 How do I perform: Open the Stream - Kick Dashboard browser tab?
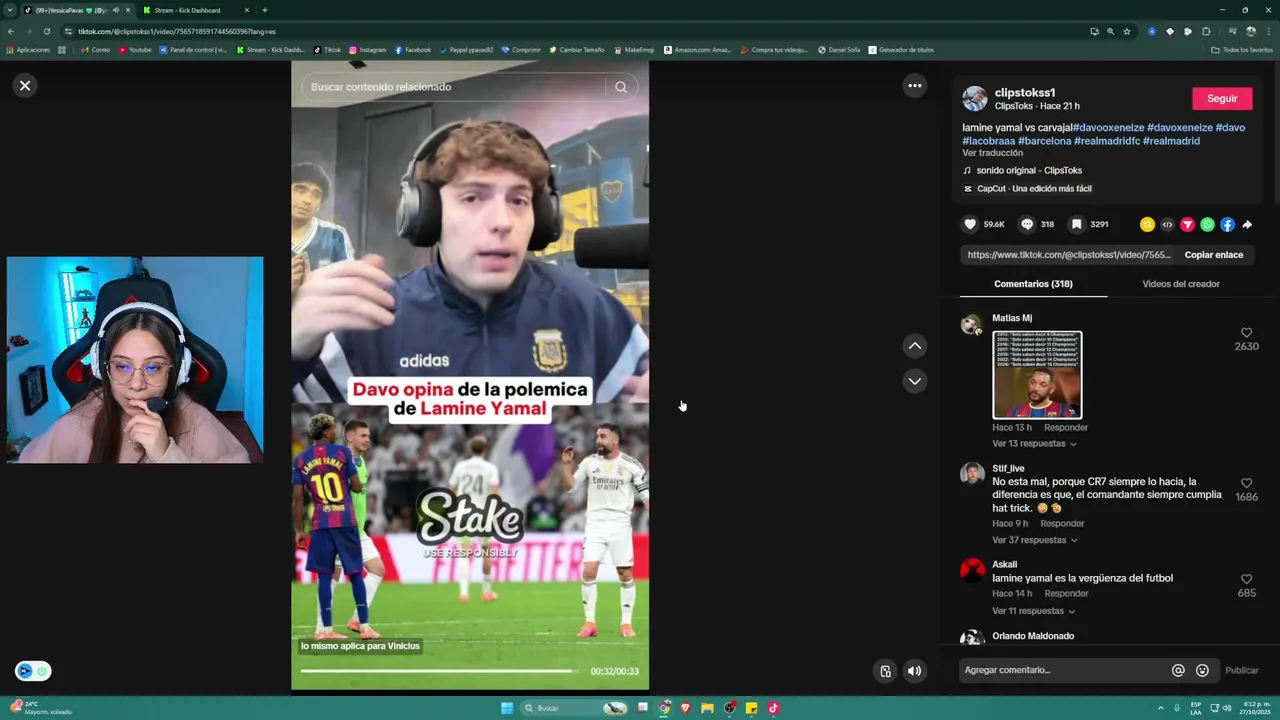(x=193, y=10)
